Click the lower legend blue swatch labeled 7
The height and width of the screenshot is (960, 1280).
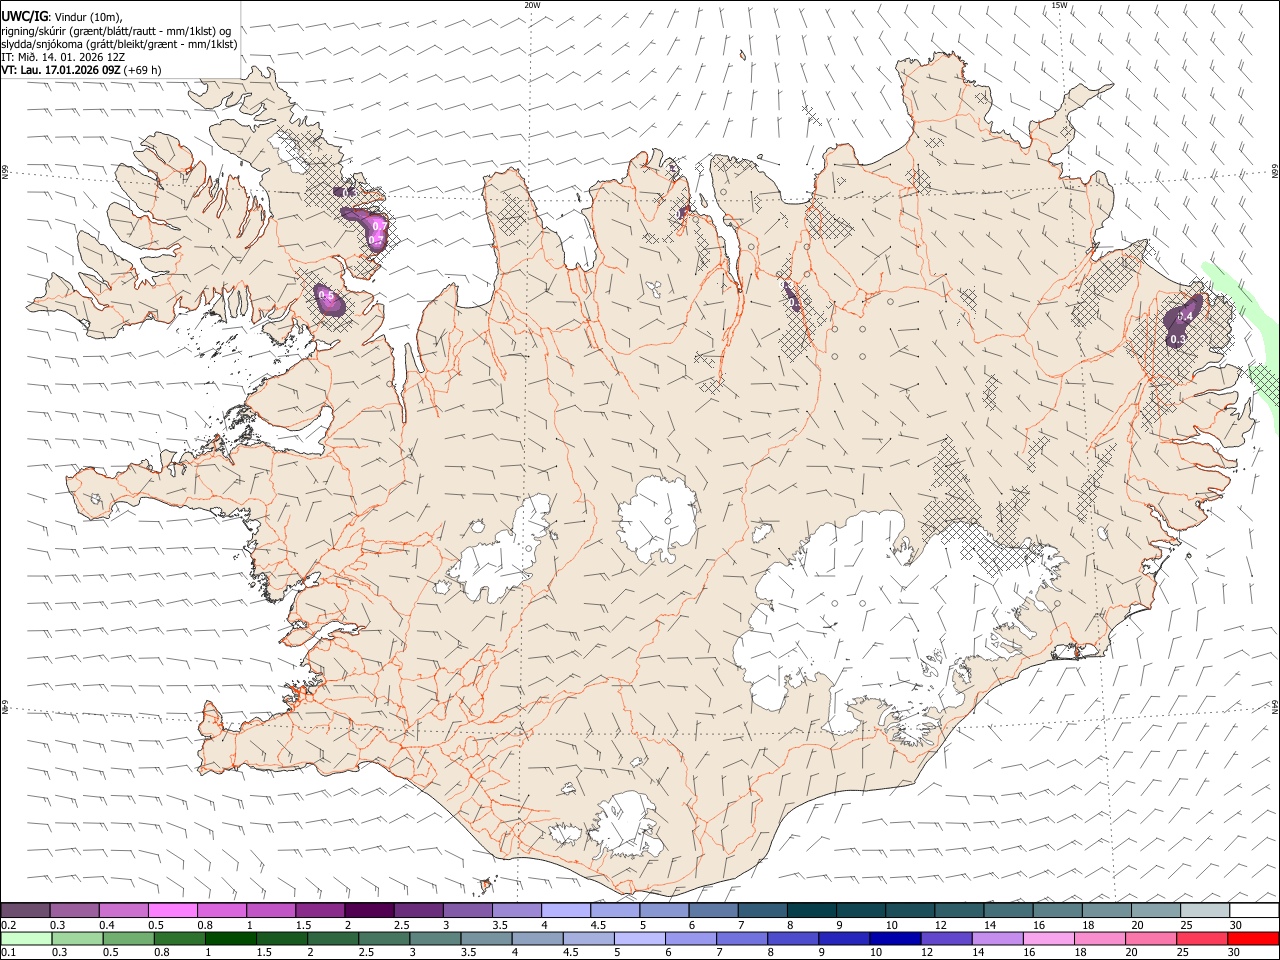(x=742, y=938)
